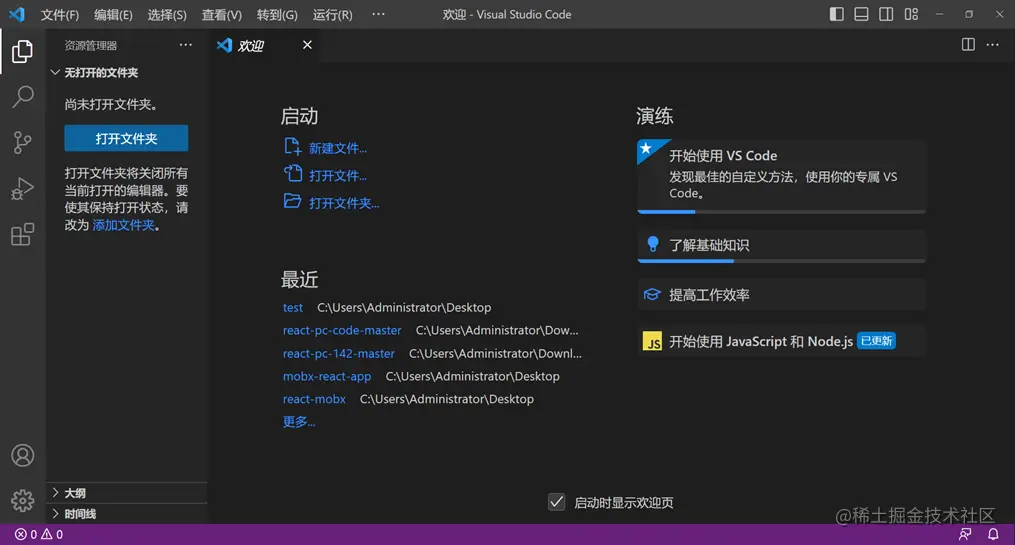This screenshot has width=1015, height=545.
Task: Open Explorer views and more actions ellipsis
Action: tap(186, 45)
